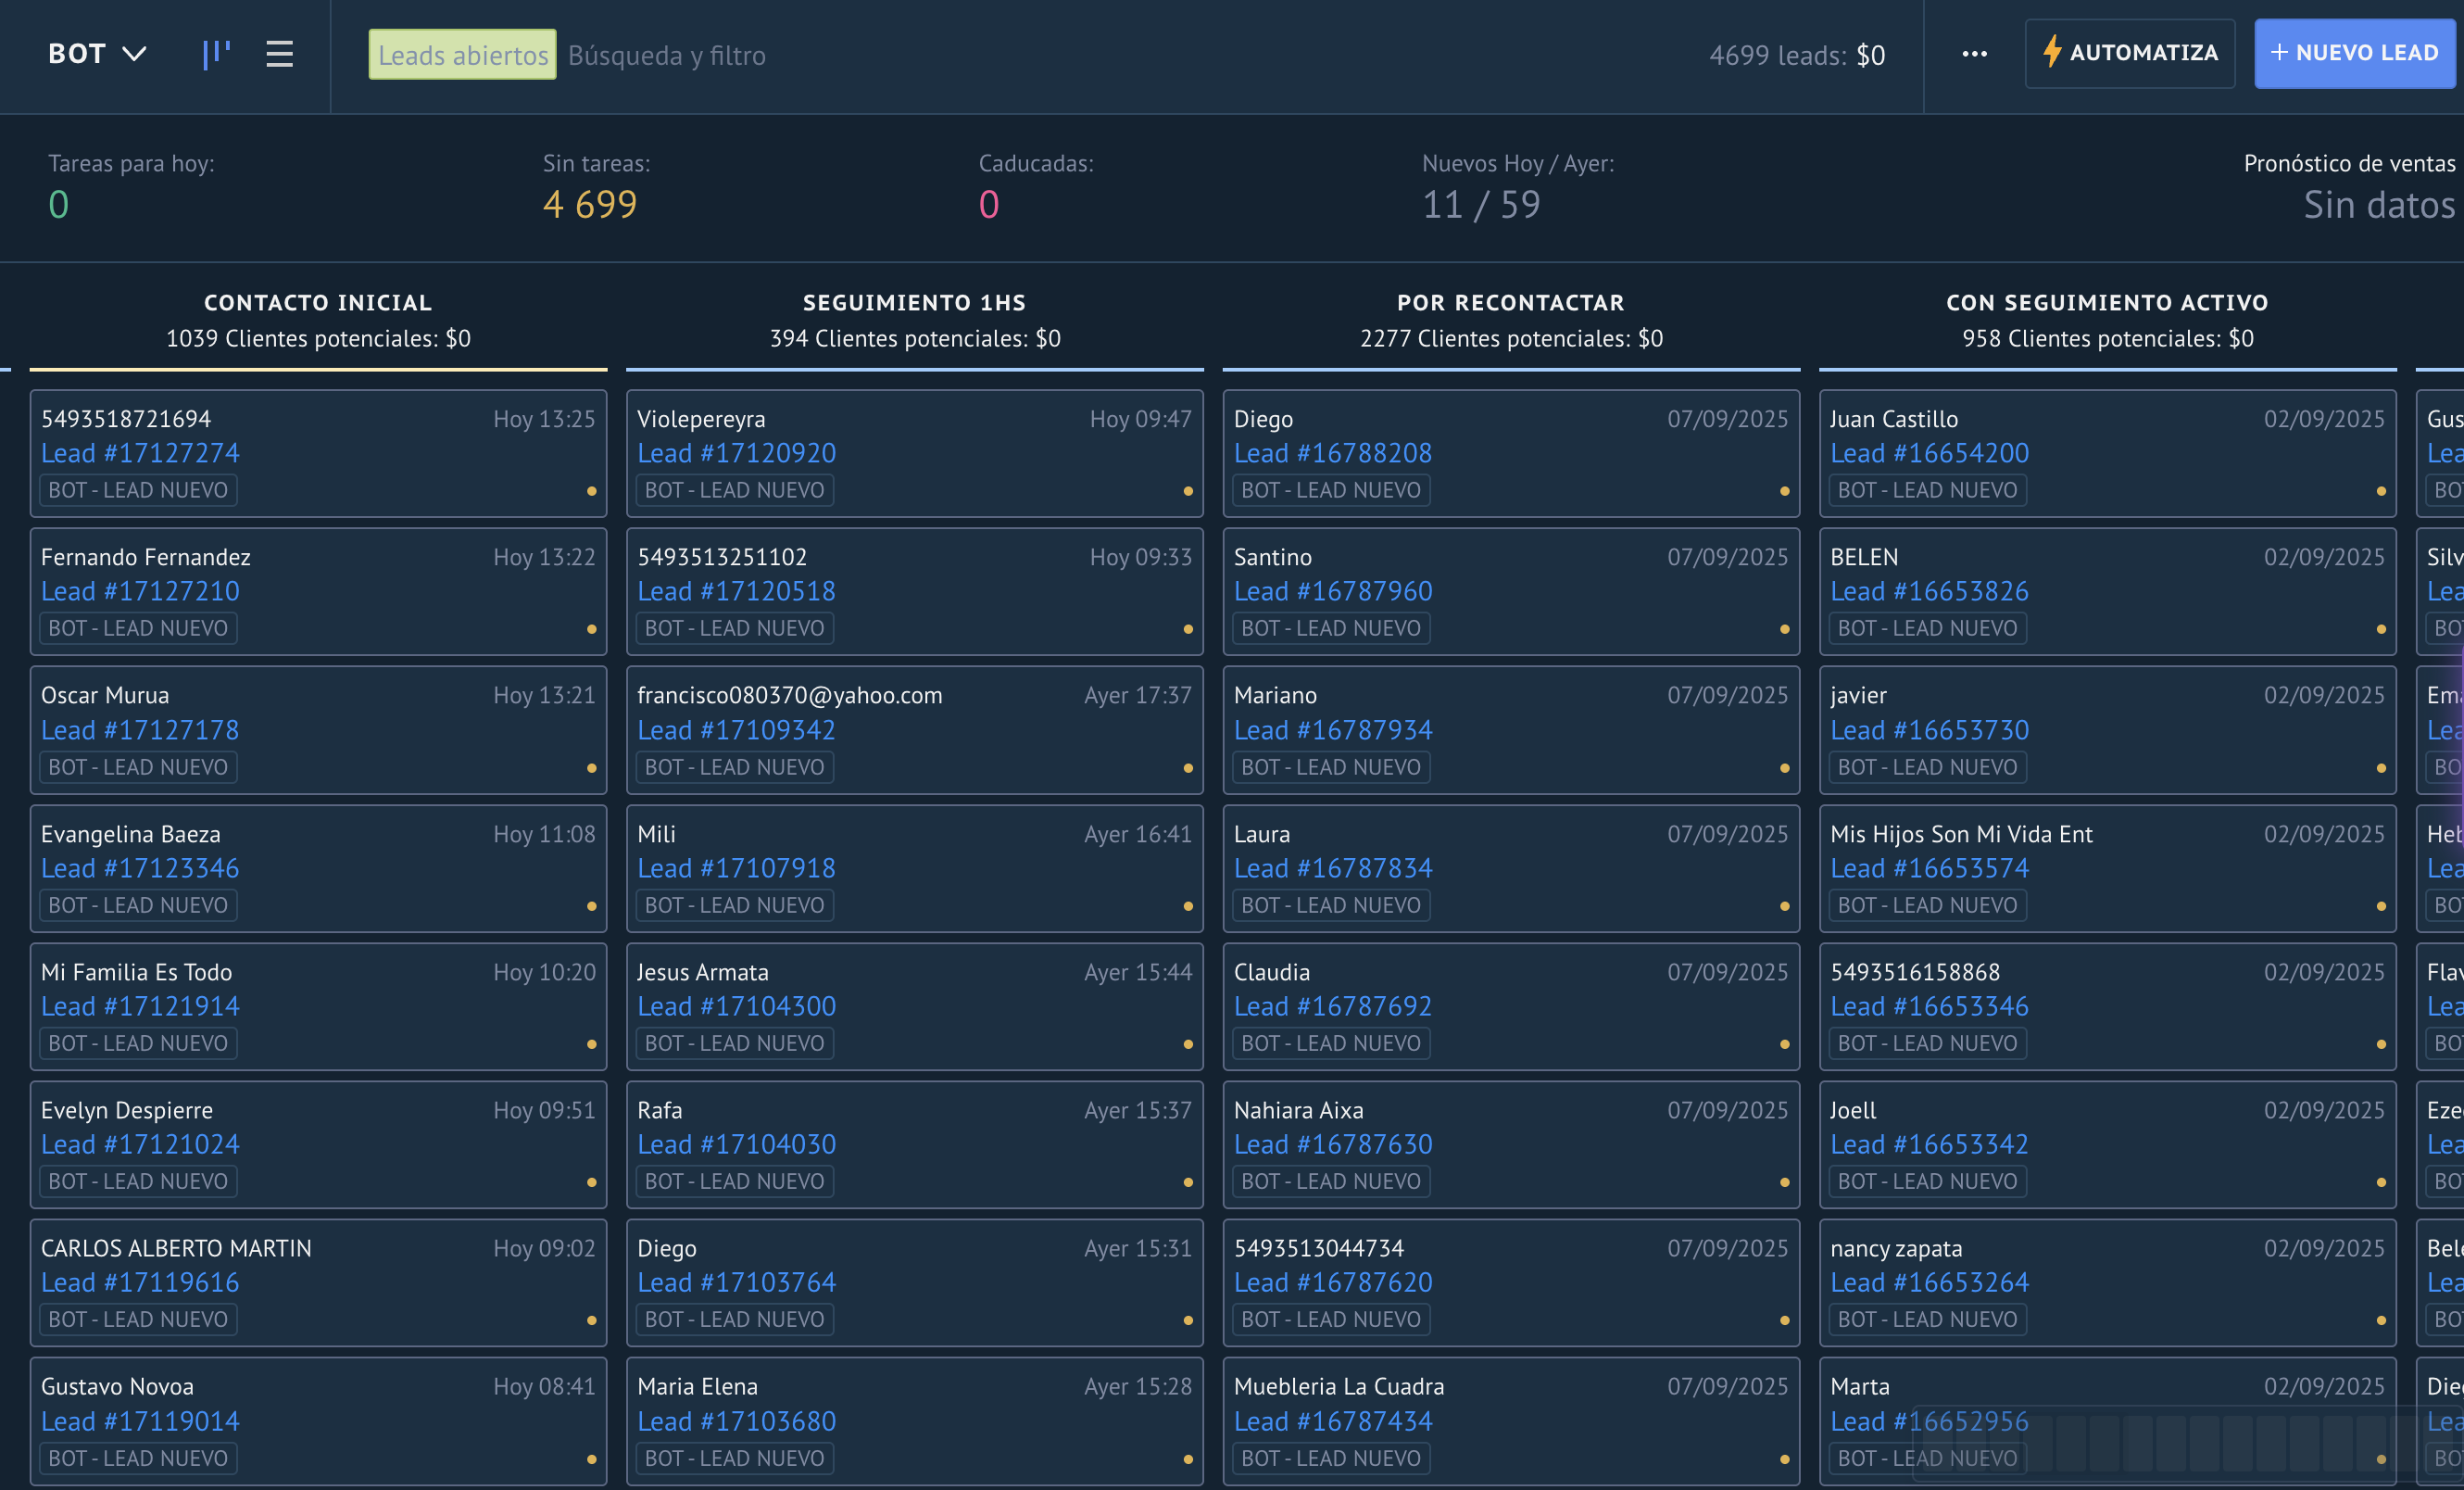
Task: Select the CONTACTO INICIAL stage header
Action: pyautogui.click(x=318, y=301)
